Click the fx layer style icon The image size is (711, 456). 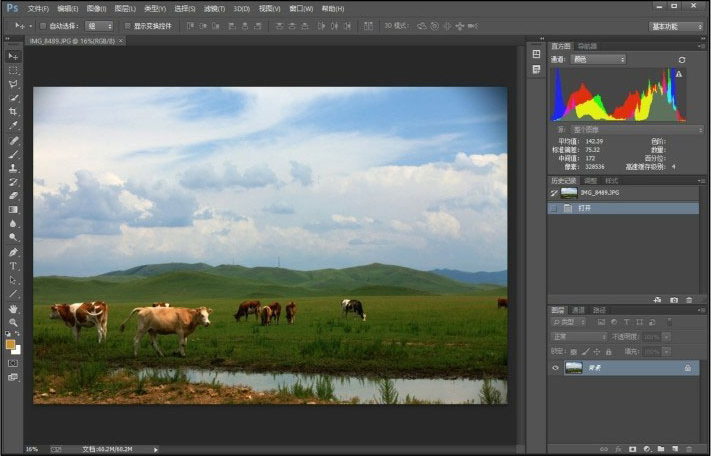point(619,449)
